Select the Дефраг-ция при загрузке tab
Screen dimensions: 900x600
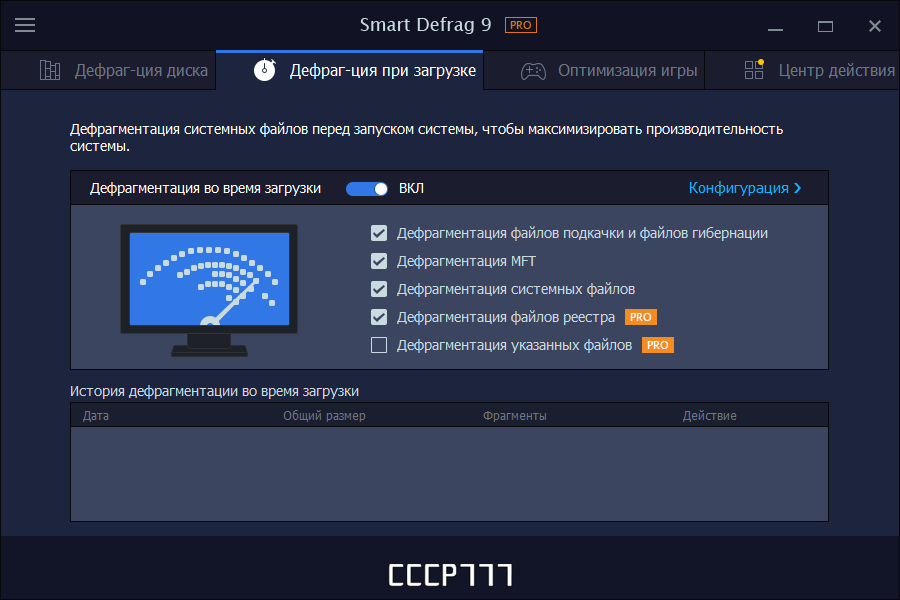350,70
